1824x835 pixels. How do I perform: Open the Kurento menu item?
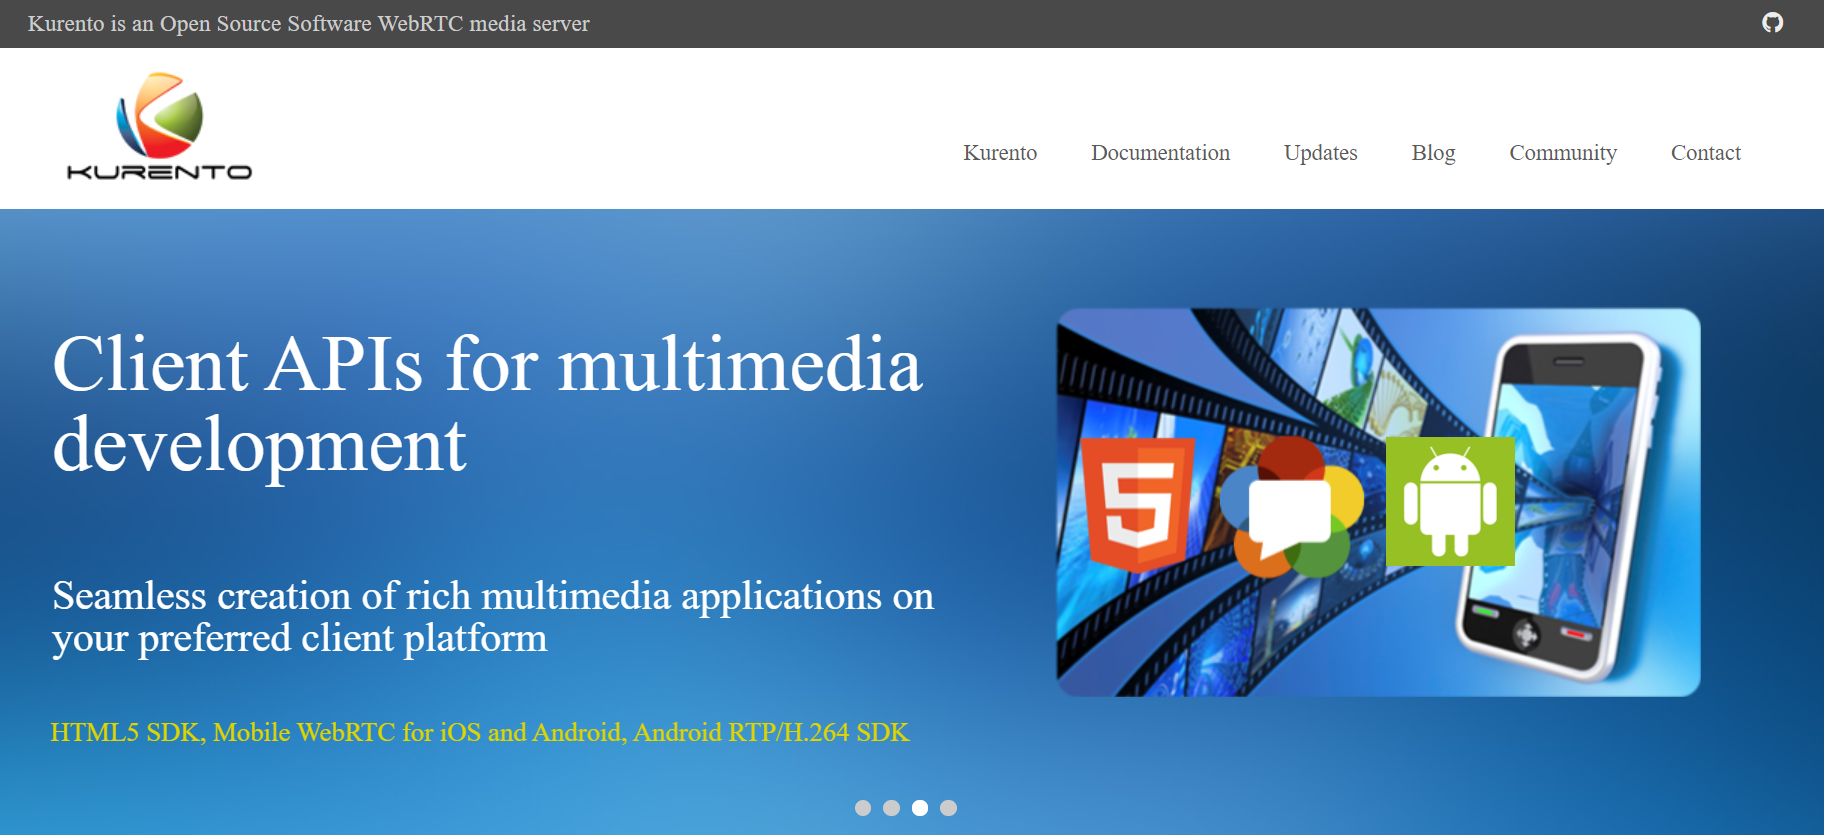pyautogui.click(x=999, y=153)
